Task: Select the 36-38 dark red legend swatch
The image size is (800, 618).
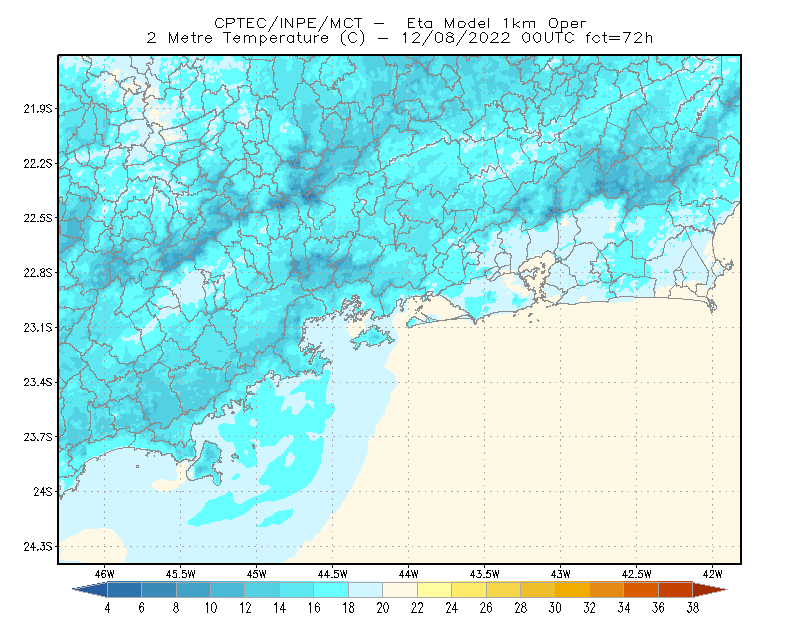Action: 675,590
